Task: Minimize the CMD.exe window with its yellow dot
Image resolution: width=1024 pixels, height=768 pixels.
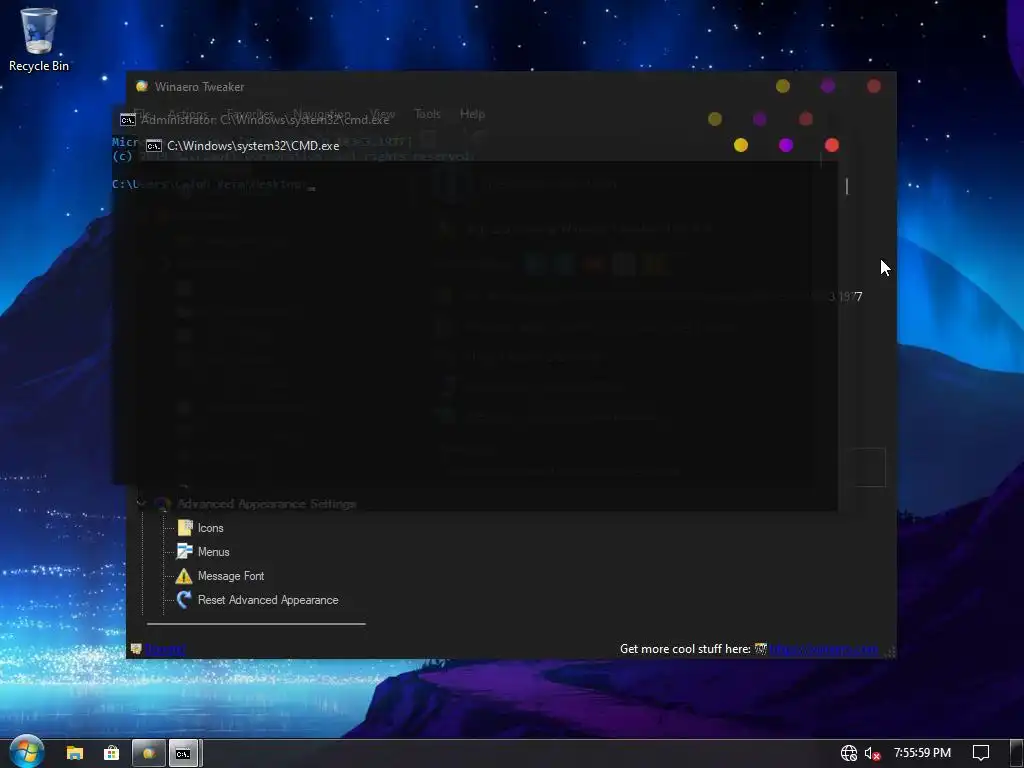Action: [741, 145]
